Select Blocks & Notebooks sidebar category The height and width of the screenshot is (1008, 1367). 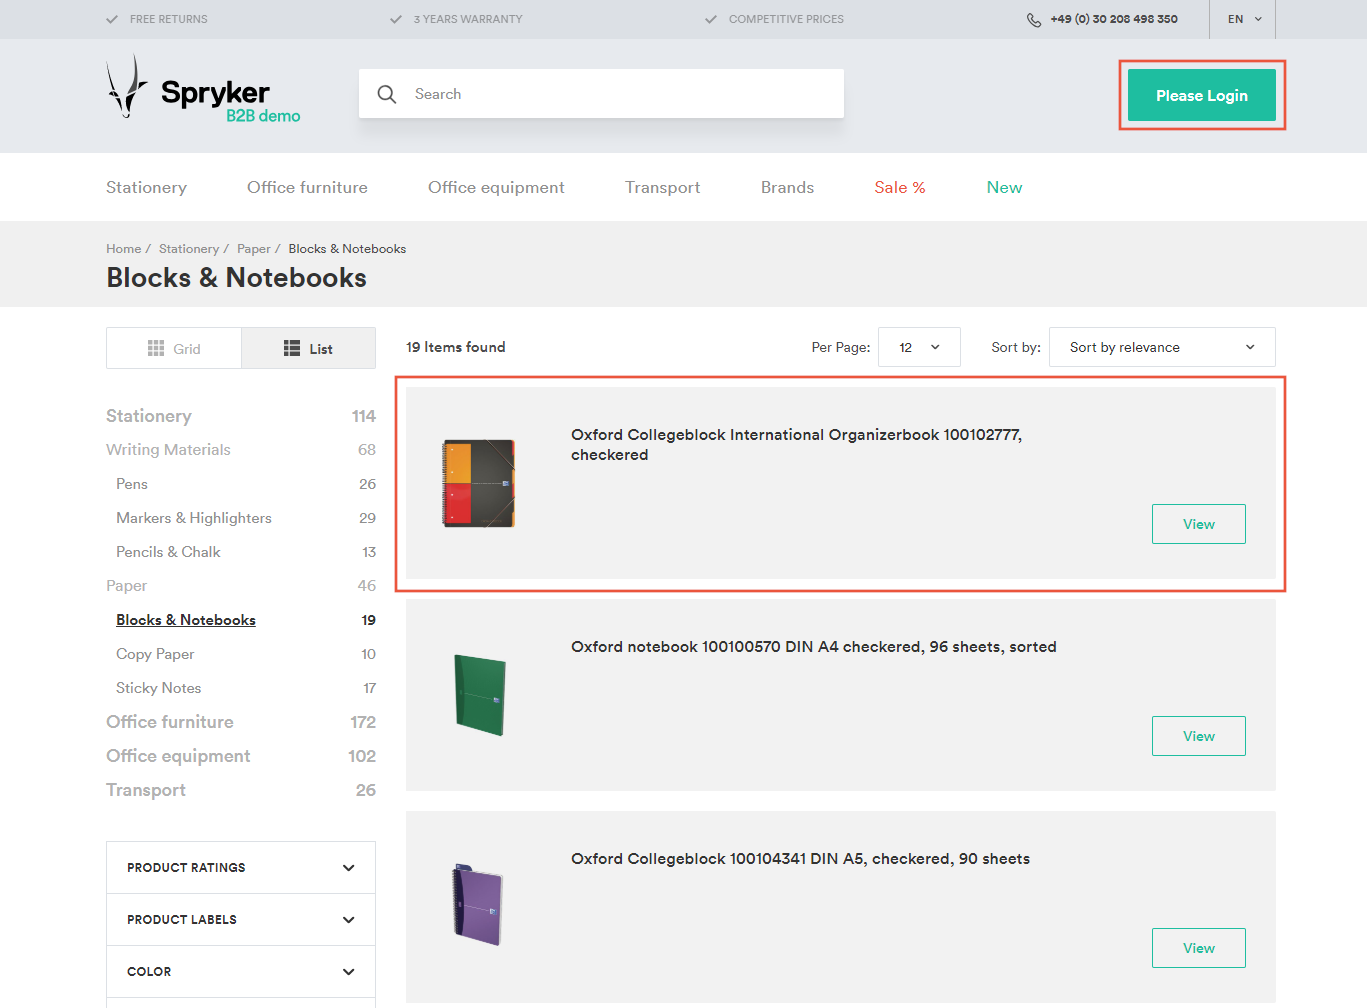click(x=186, y=620)
